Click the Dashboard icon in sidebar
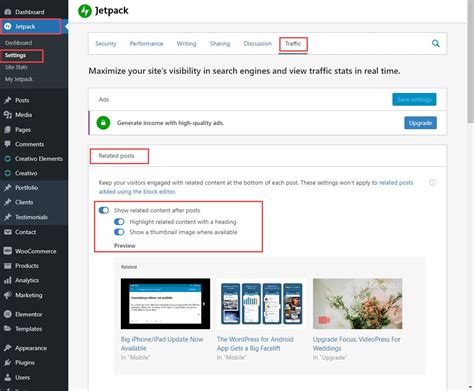Viewport: 474px width, 391px height. tap(7, 12)
